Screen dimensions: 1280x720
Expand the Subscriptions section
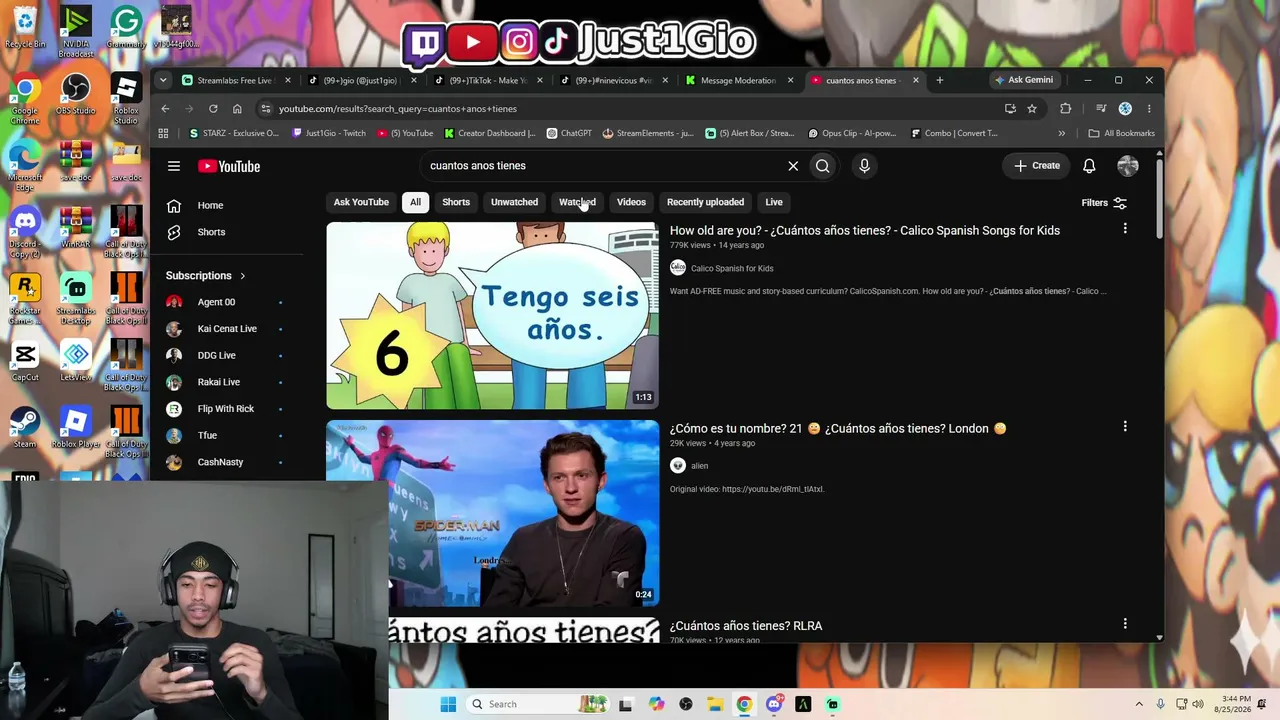click(206, 276)
